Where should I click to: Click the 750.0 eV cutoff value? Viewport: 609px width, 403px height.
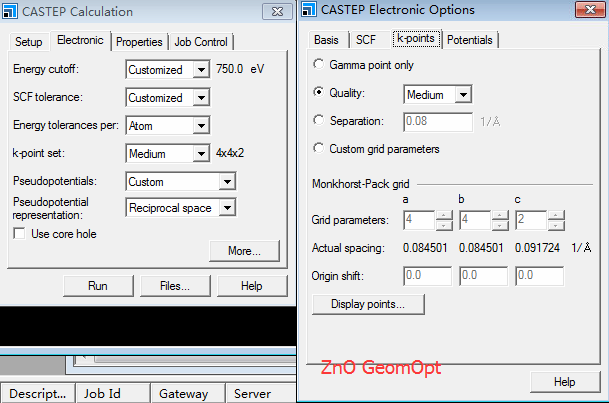pos(240,69)
